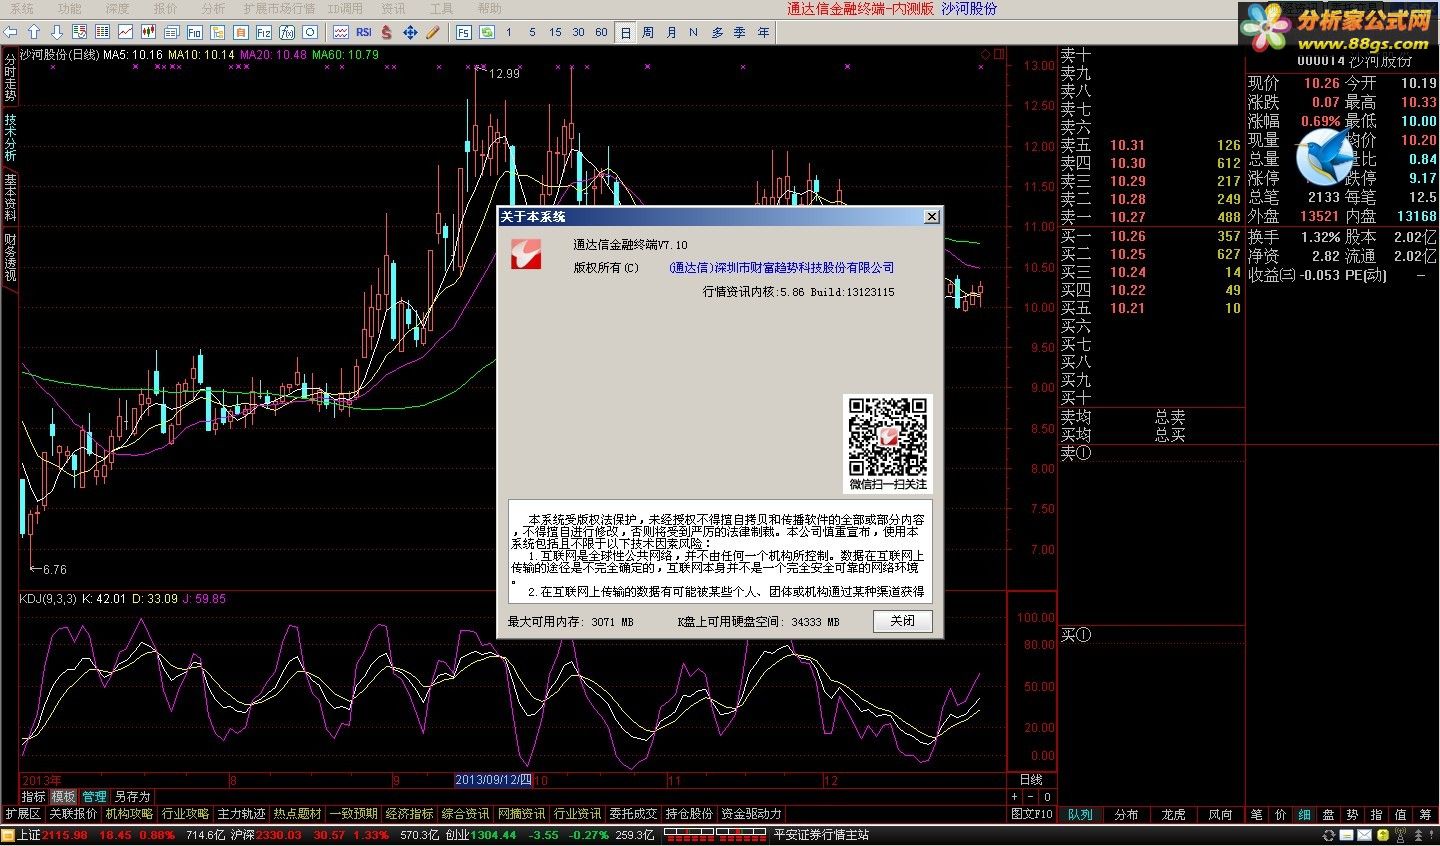Open the 技术分析 side tab
This screenshot has height=846, width=1440.
(9, 139)
